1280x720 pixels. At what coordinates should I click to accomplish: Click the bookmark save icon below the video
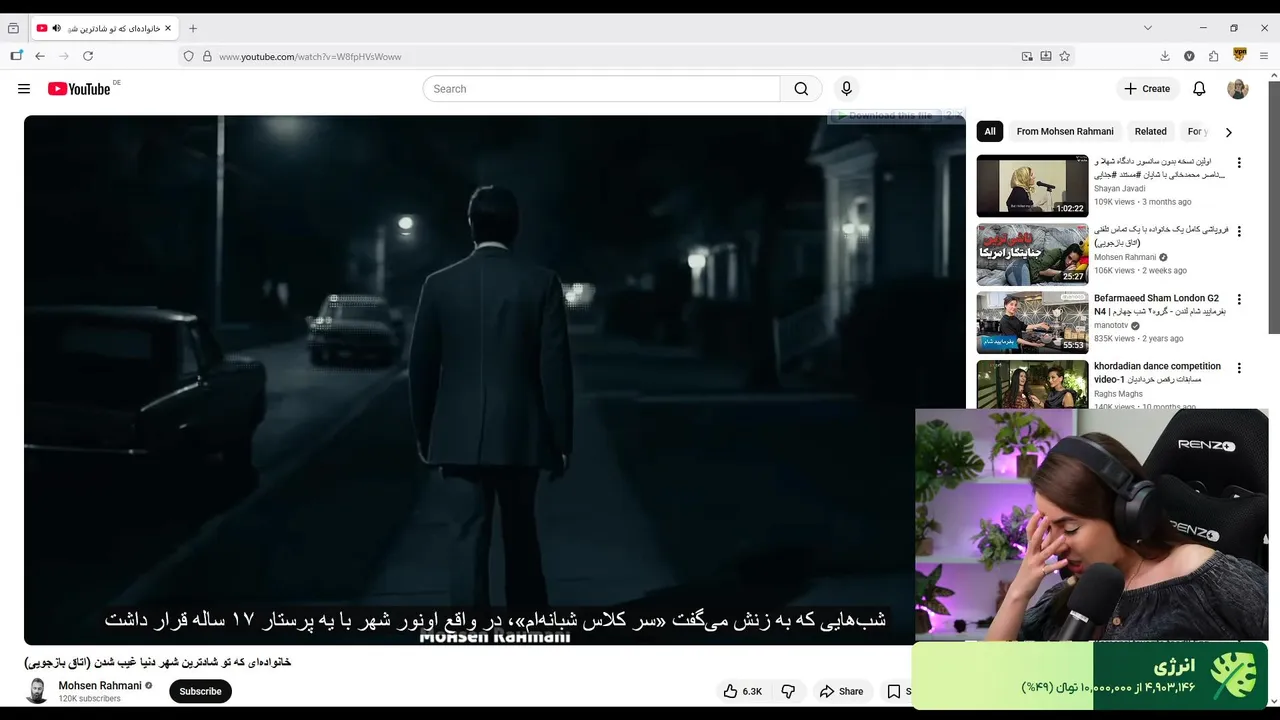[894, 691]
